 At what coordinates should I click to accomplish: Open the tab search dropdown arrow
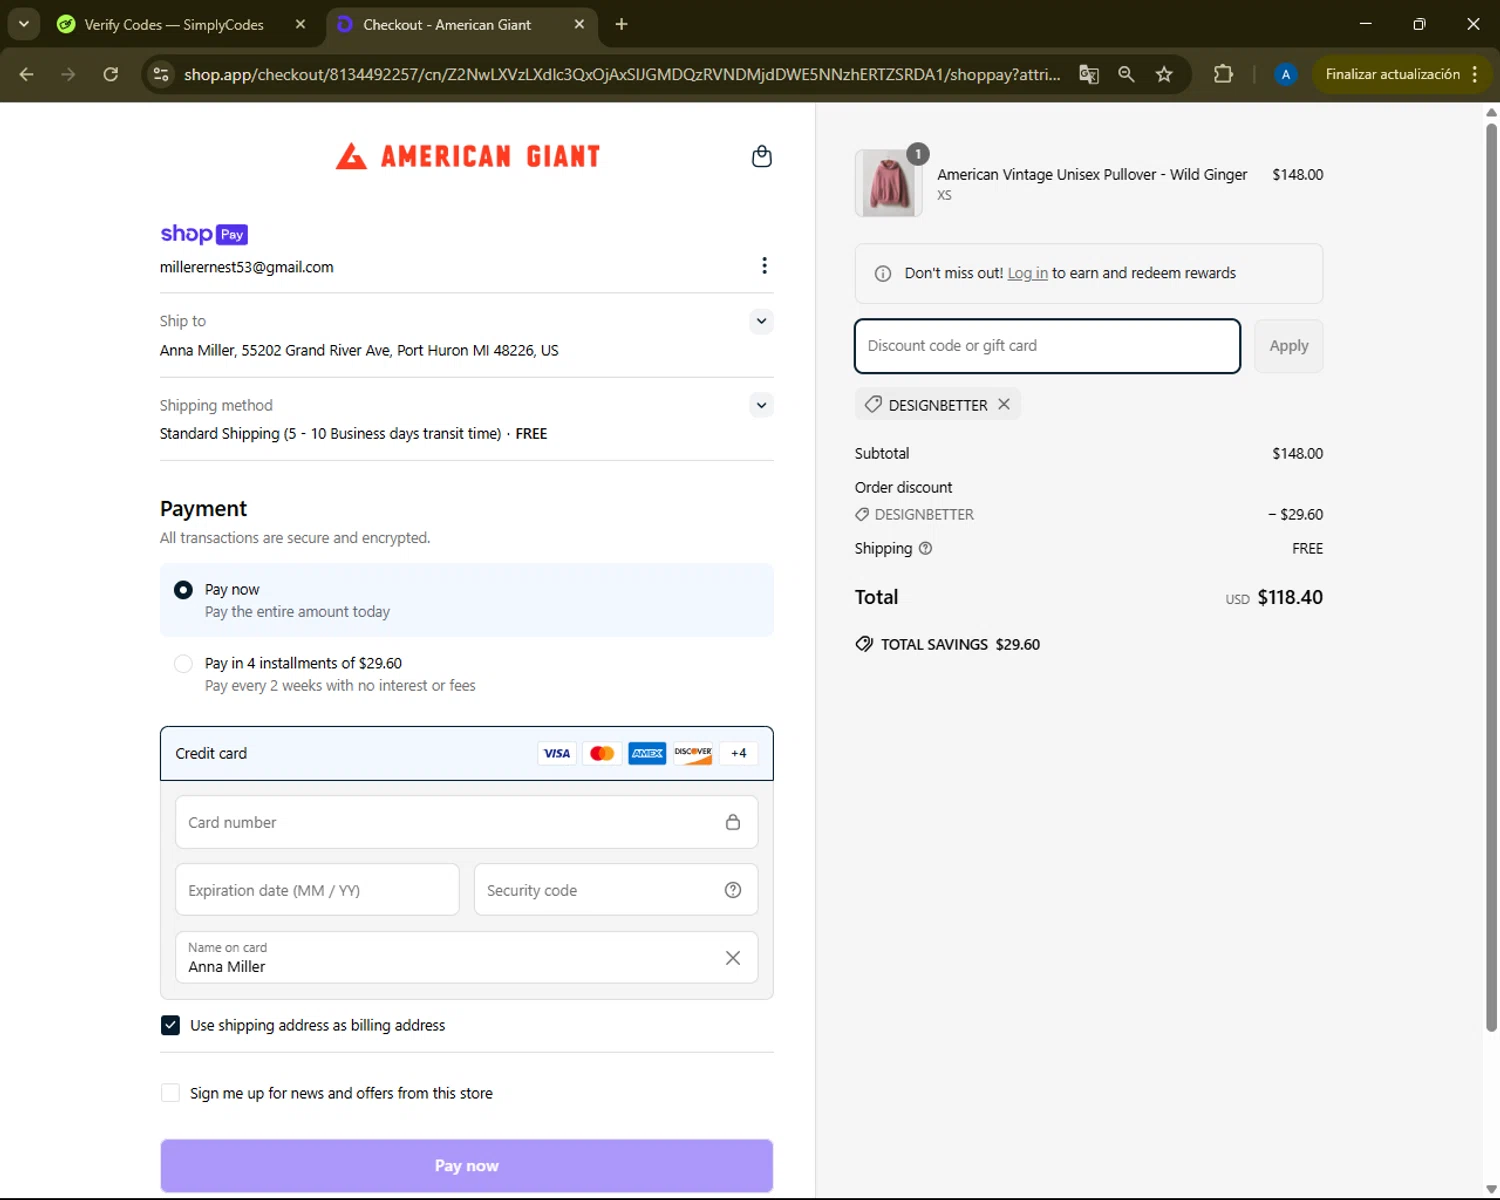(23, 24)
